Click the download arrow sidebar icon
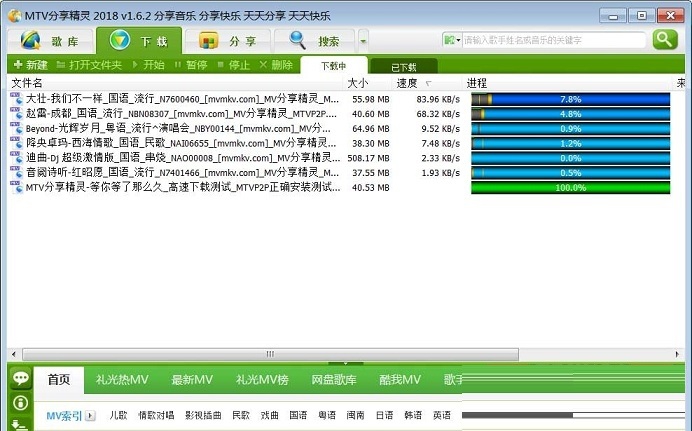Screen dimensions: 692x431 tap(19, 425)
